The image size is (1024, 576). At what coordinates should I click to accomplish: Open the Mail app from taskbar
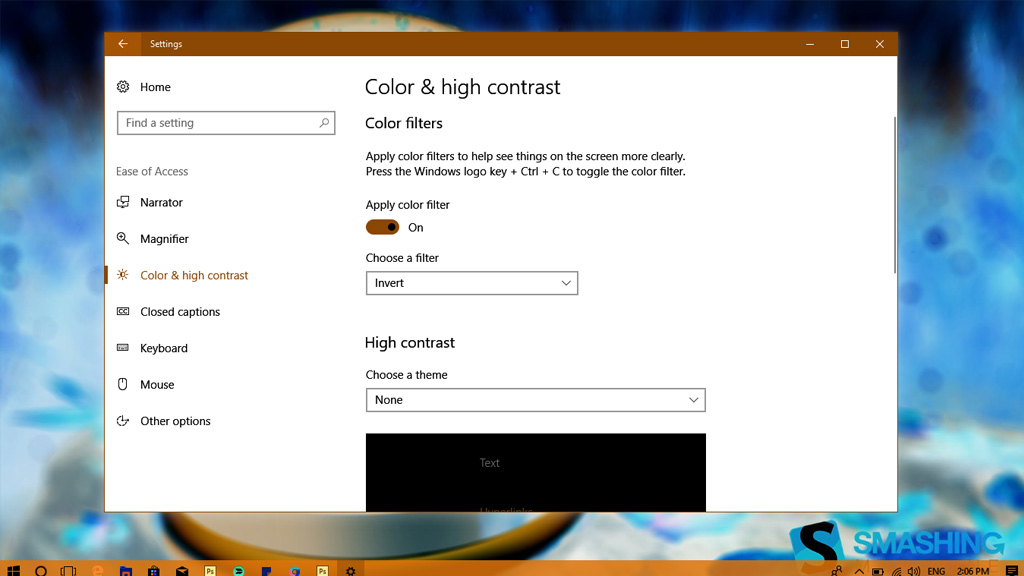pos(182,571)
